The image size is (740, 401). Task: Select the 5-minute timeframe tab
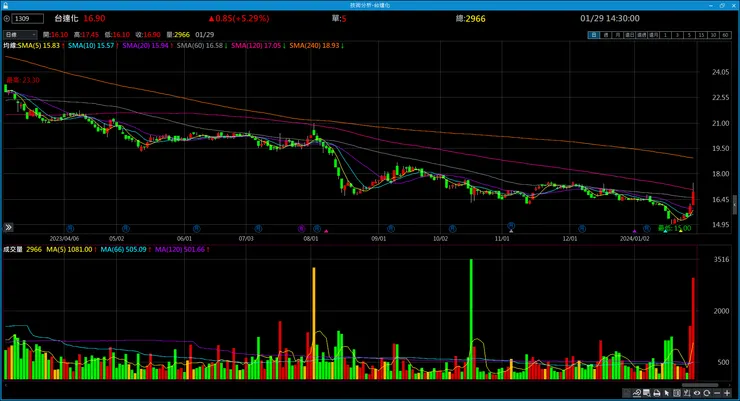(x=689, y=35)
